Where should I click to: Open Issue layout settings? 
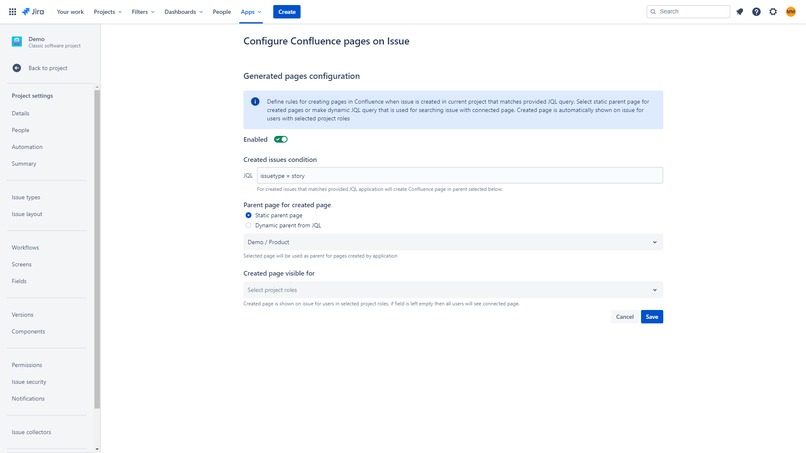(x=27, y=214)
